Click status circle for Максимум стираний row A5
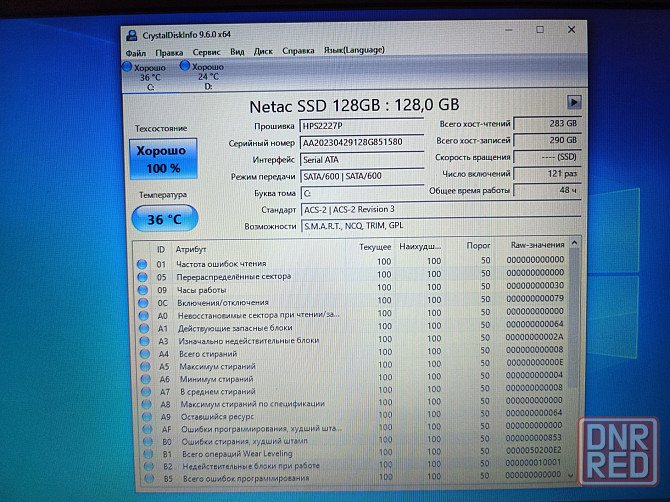 pos(145,367)
